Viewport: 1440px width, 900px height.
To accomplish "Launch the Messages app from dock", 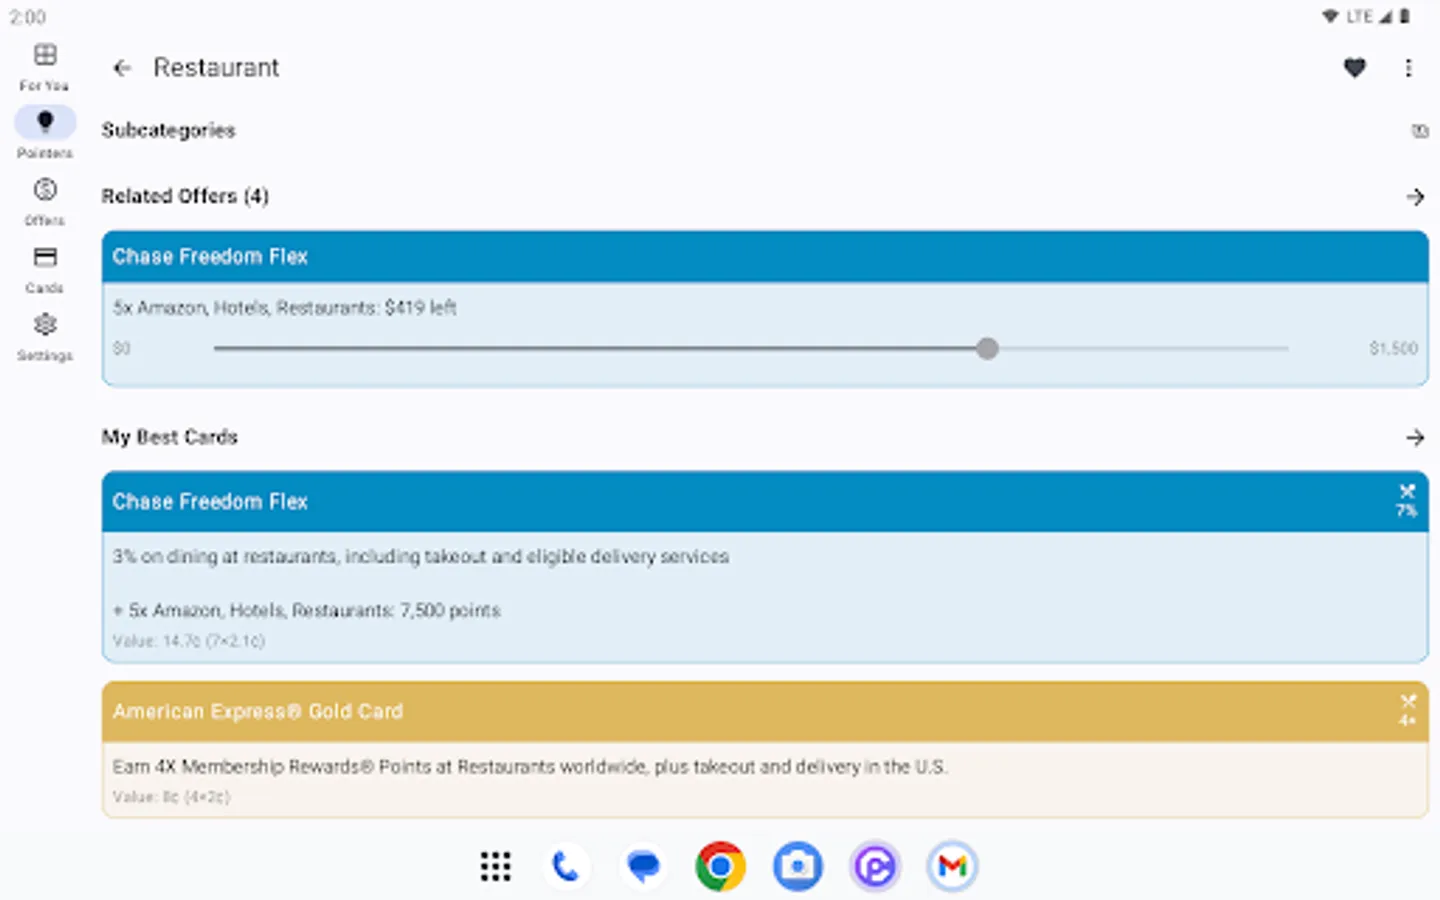I will tap(643, 866).
